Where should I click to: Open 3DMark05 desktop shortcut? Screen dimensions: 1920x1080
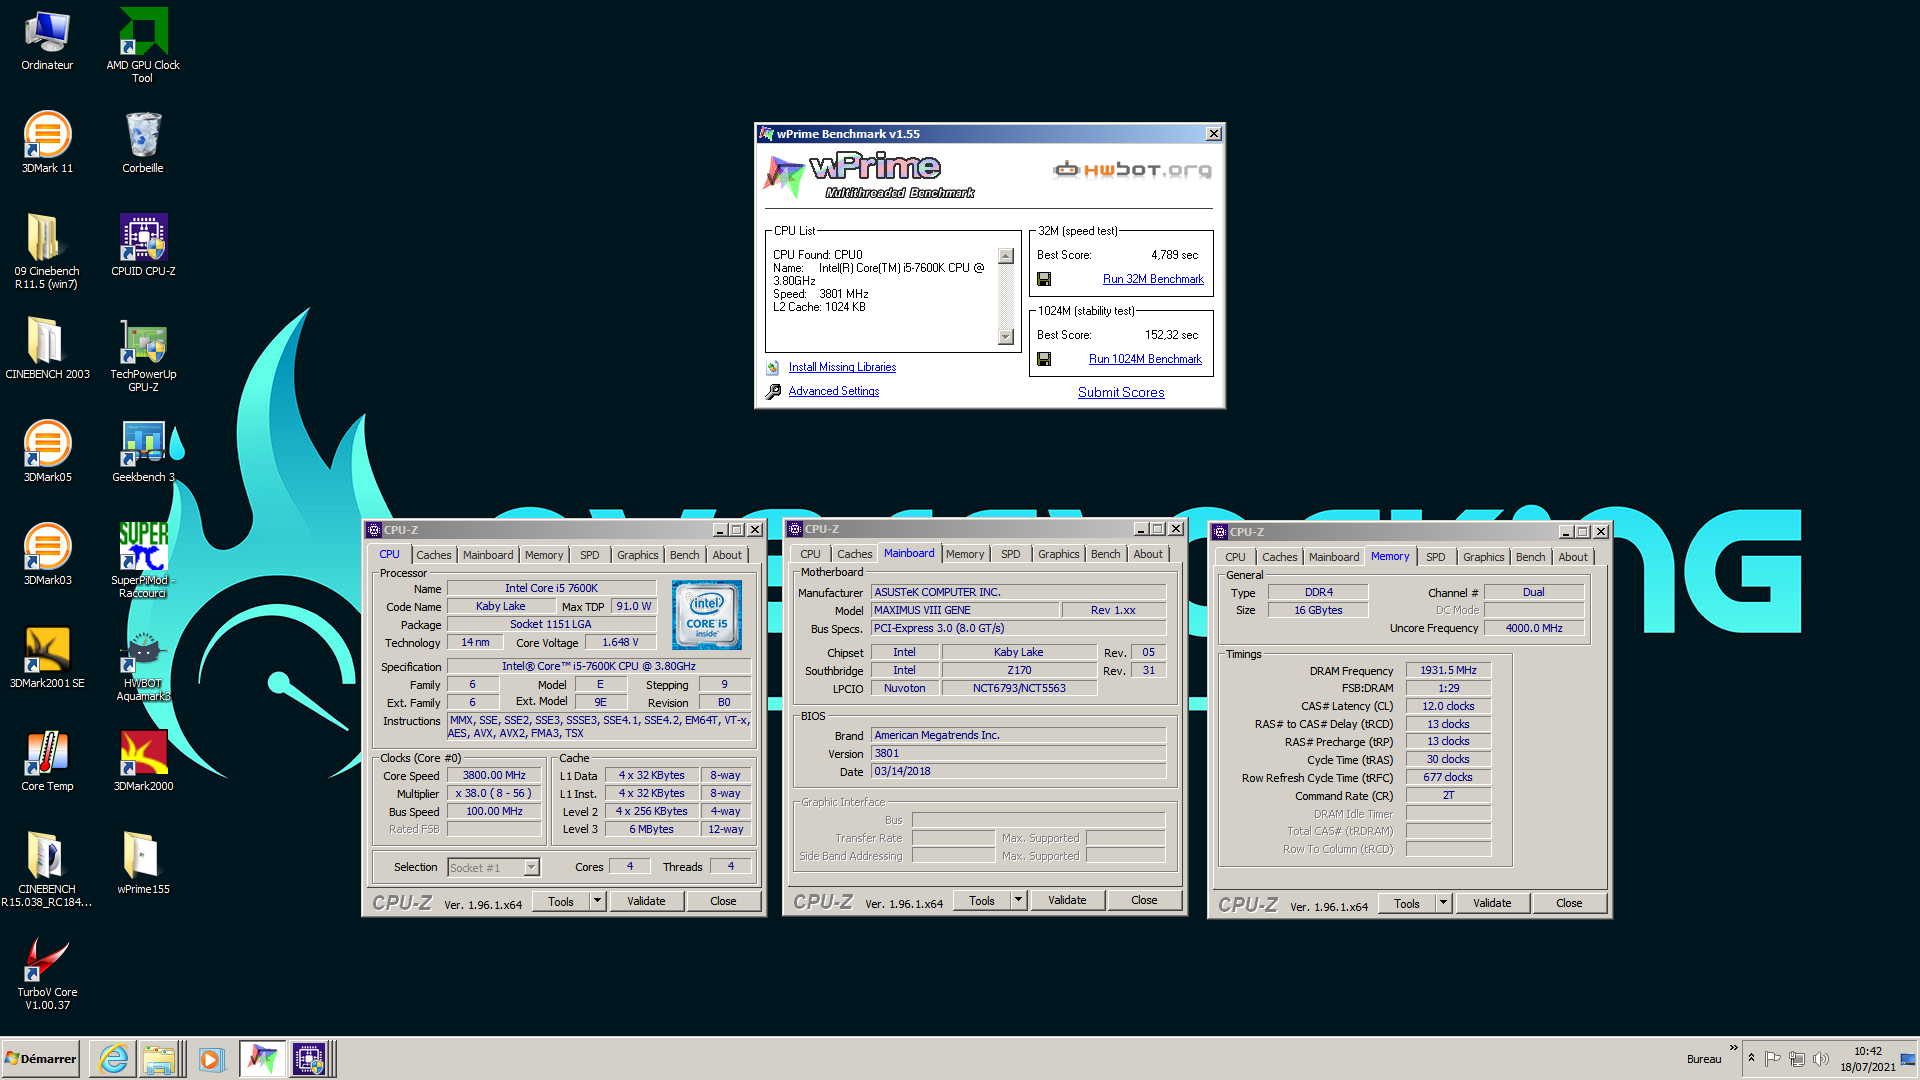pos(47,452)
